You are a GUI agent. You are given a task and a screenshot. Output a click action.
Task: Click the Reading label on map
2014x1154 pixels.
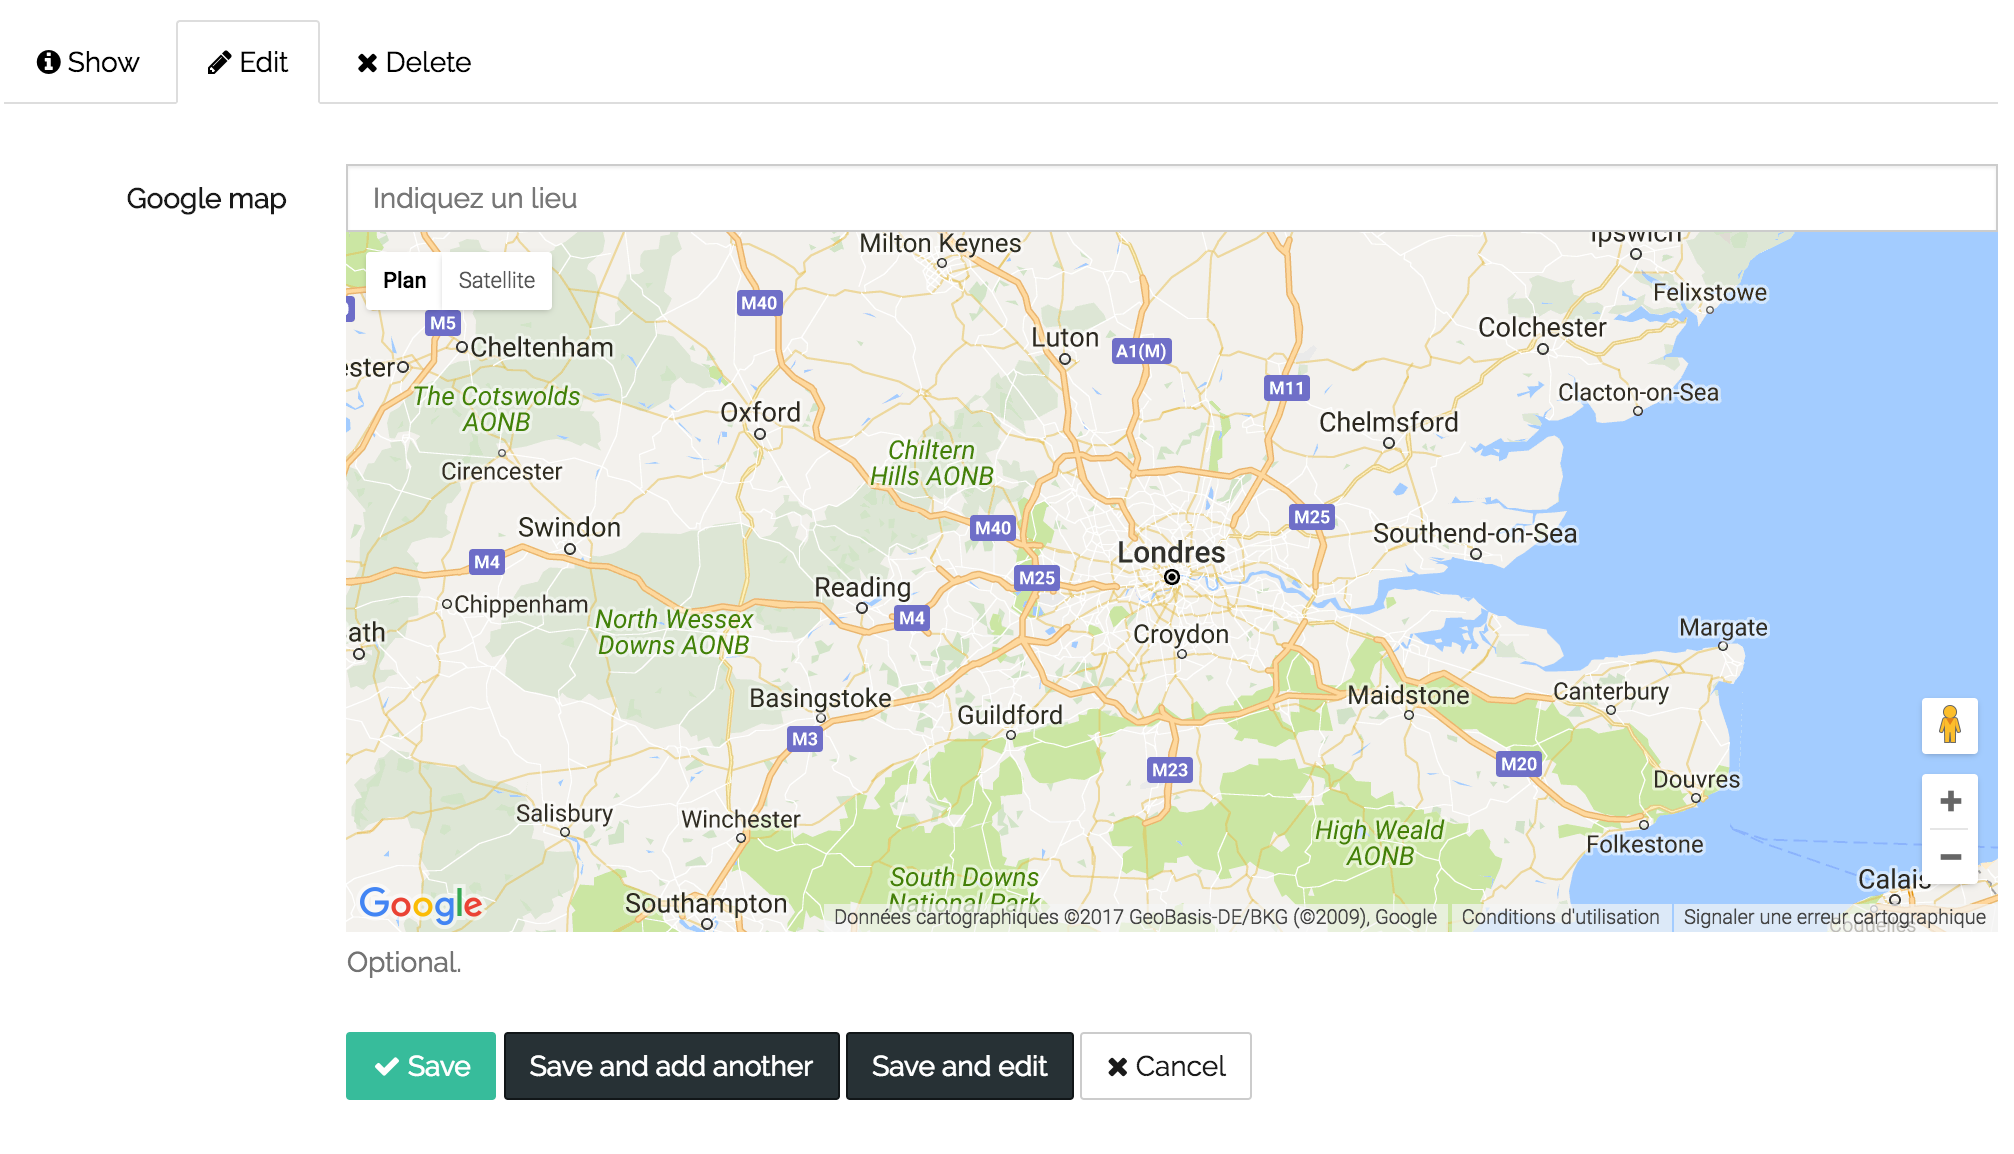pos(862,587)
